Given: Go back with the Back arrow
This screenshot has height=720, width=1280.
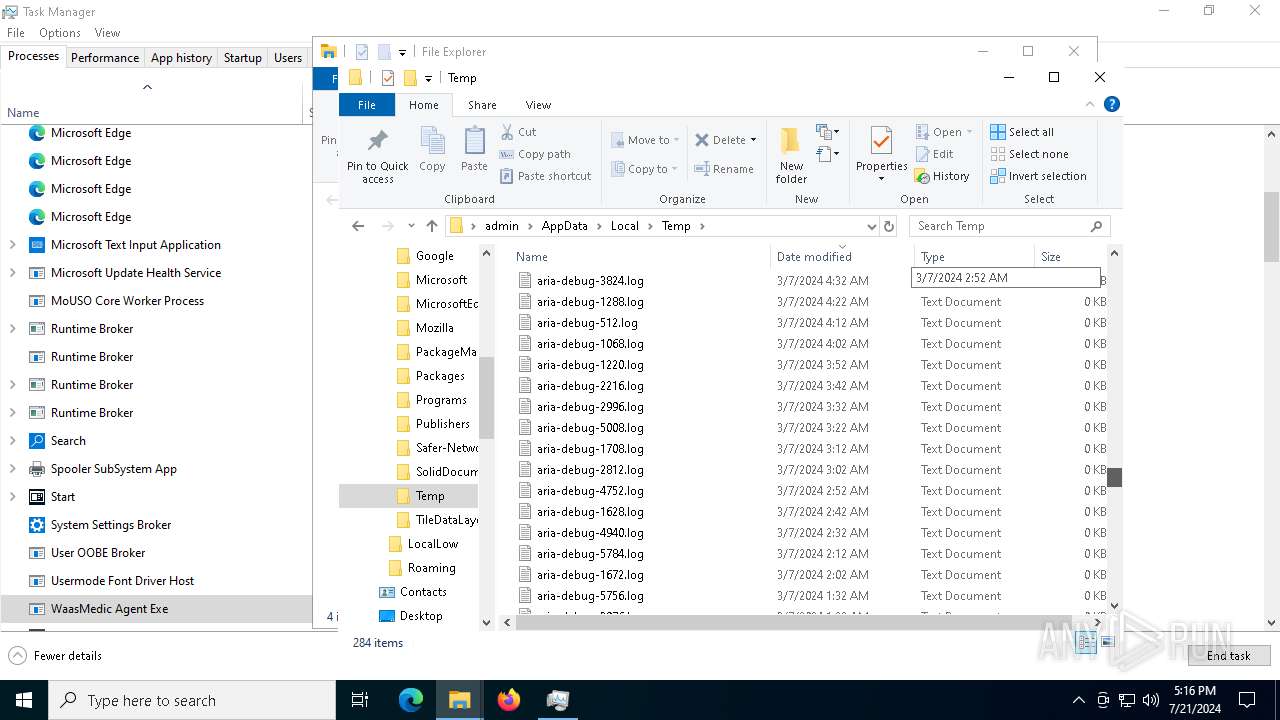Looking at the screenshot, I should tap(358, 226).
